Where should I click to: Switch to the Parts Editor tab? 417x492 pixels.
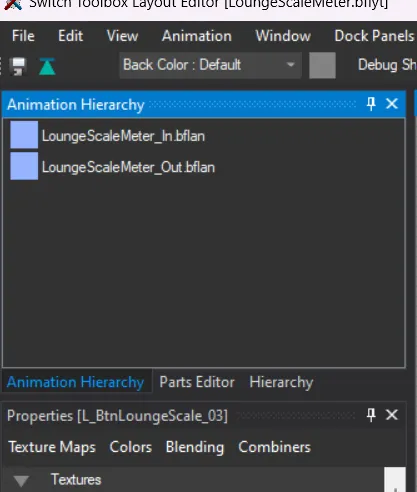[197, 382]
